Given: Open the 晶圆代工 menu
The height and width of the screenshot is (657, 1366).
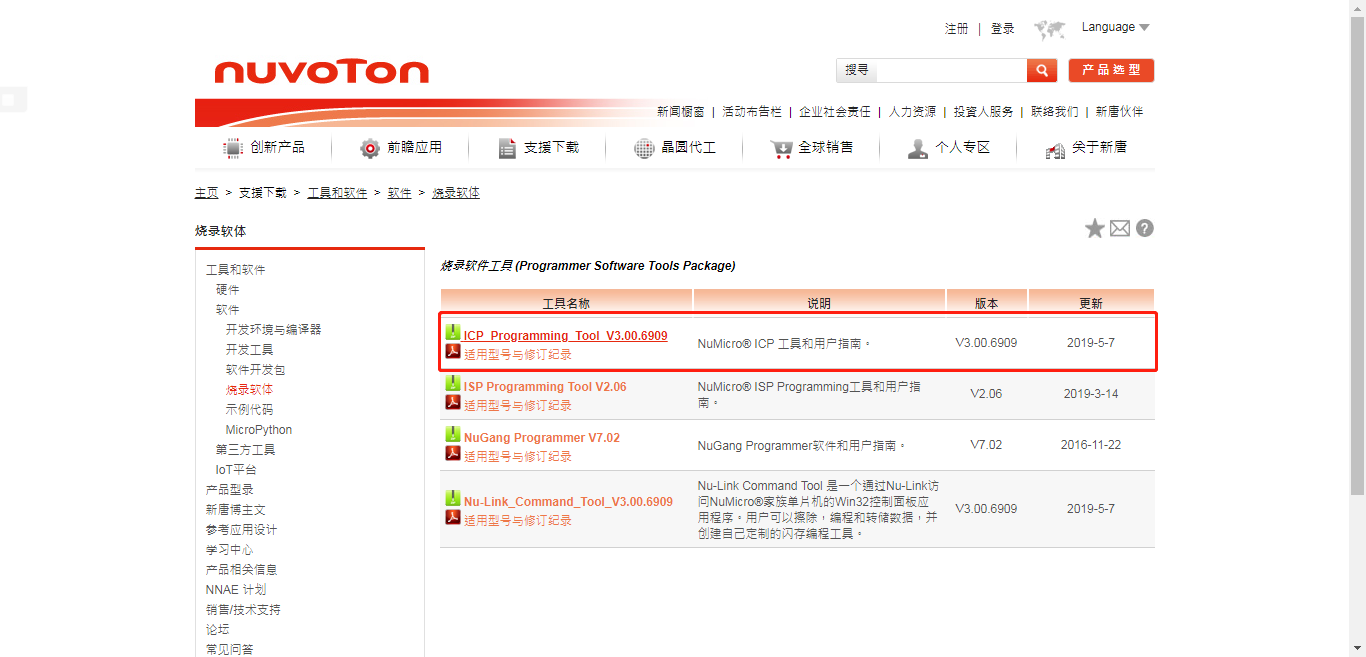Looking at the screenshot, I should click(688, 147).
